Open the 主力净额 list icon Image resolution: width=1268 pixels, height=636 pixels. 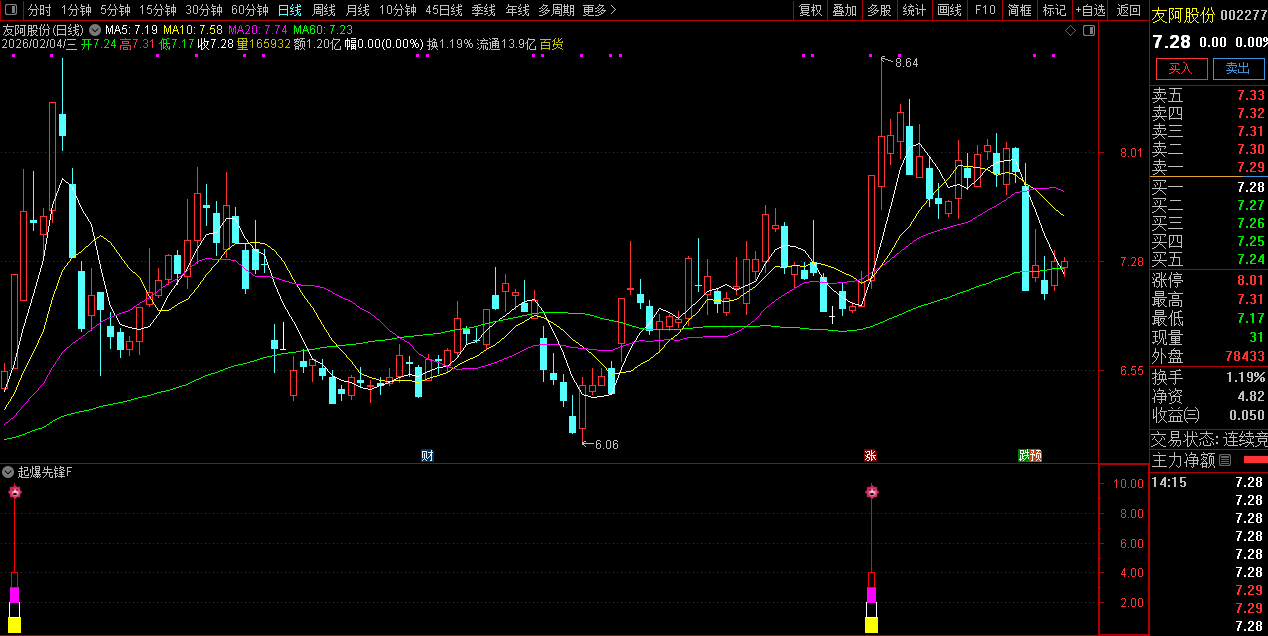pos(1225,460)
